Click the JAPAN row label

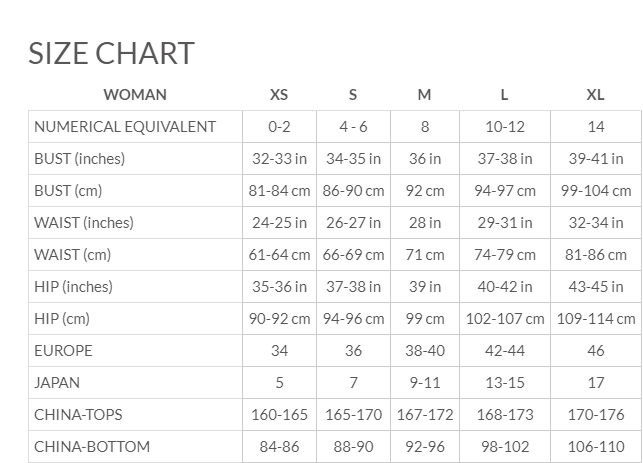pos(57,383)
